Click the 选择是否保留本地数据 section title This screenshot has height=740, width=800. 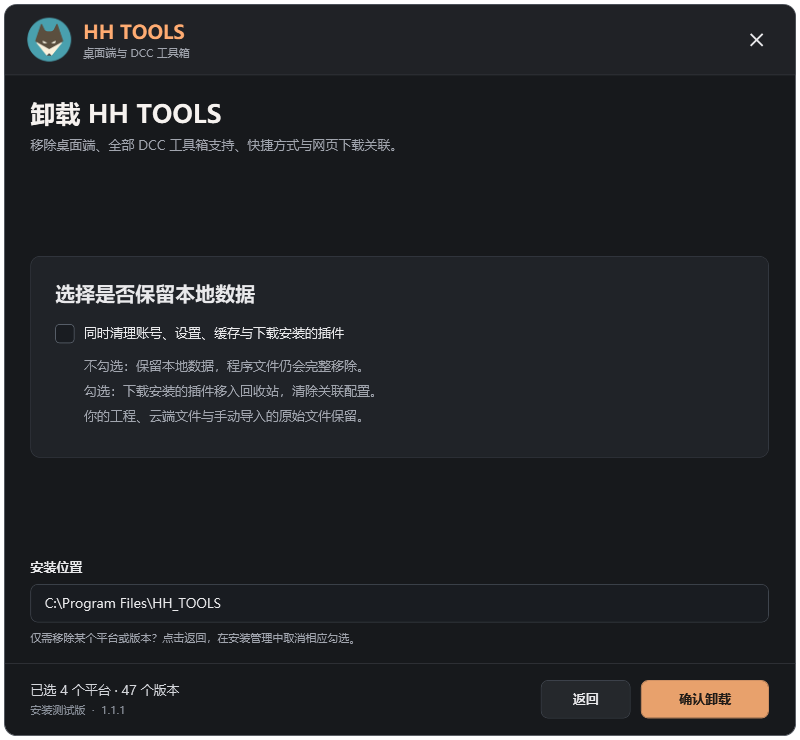pyautogui.click(x=155, y=294)
